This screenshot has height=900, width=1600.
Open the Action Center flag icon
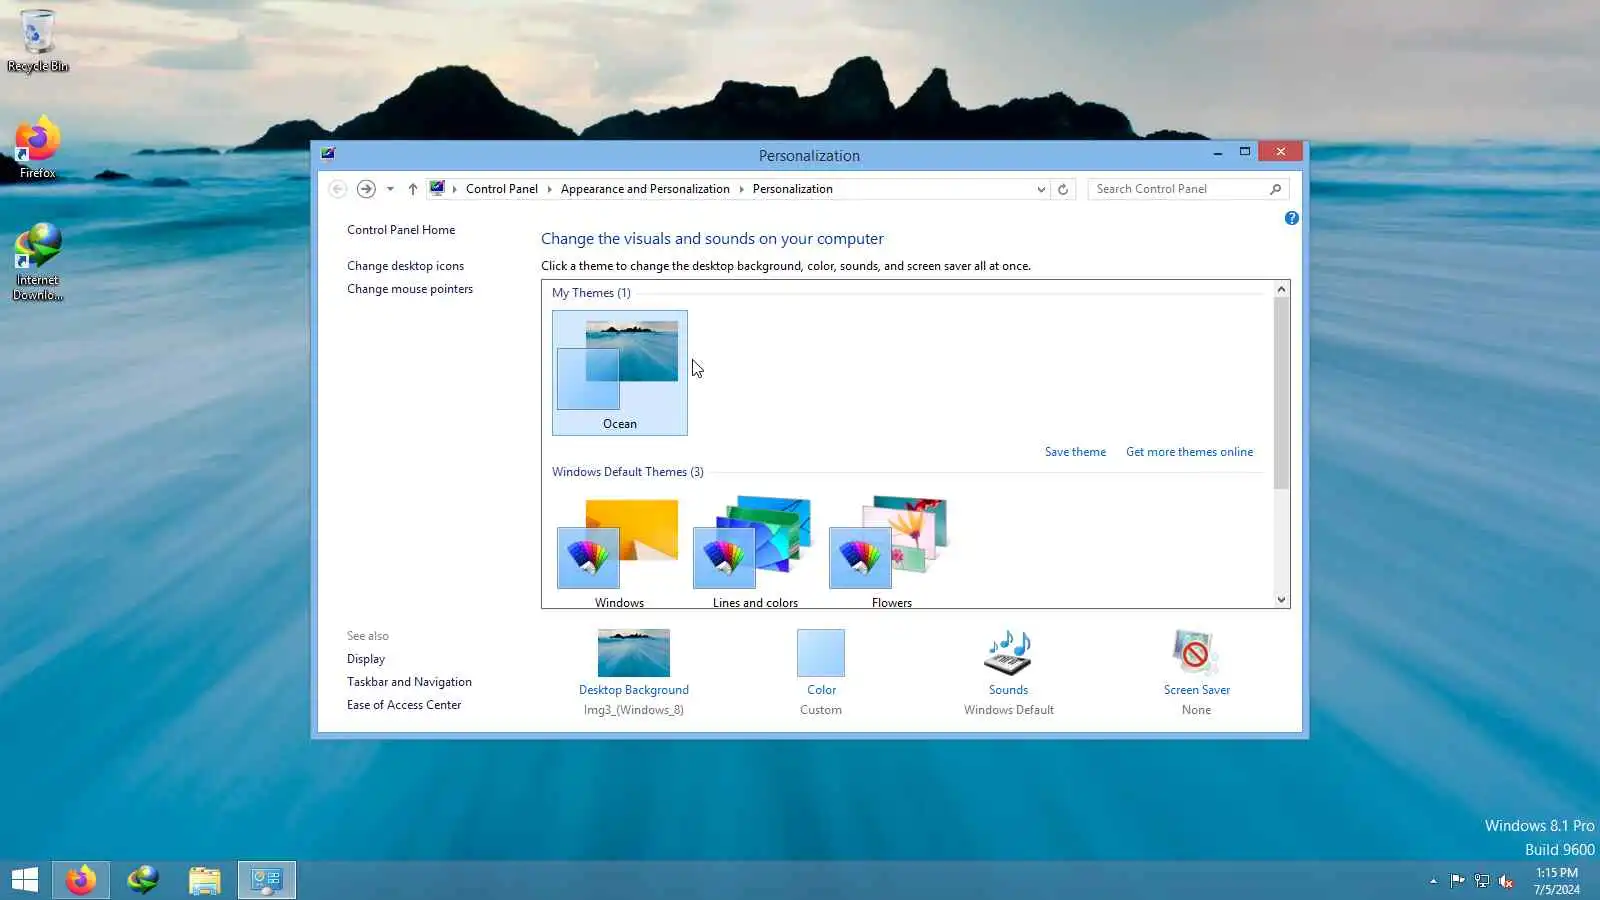coord(1457,881)
